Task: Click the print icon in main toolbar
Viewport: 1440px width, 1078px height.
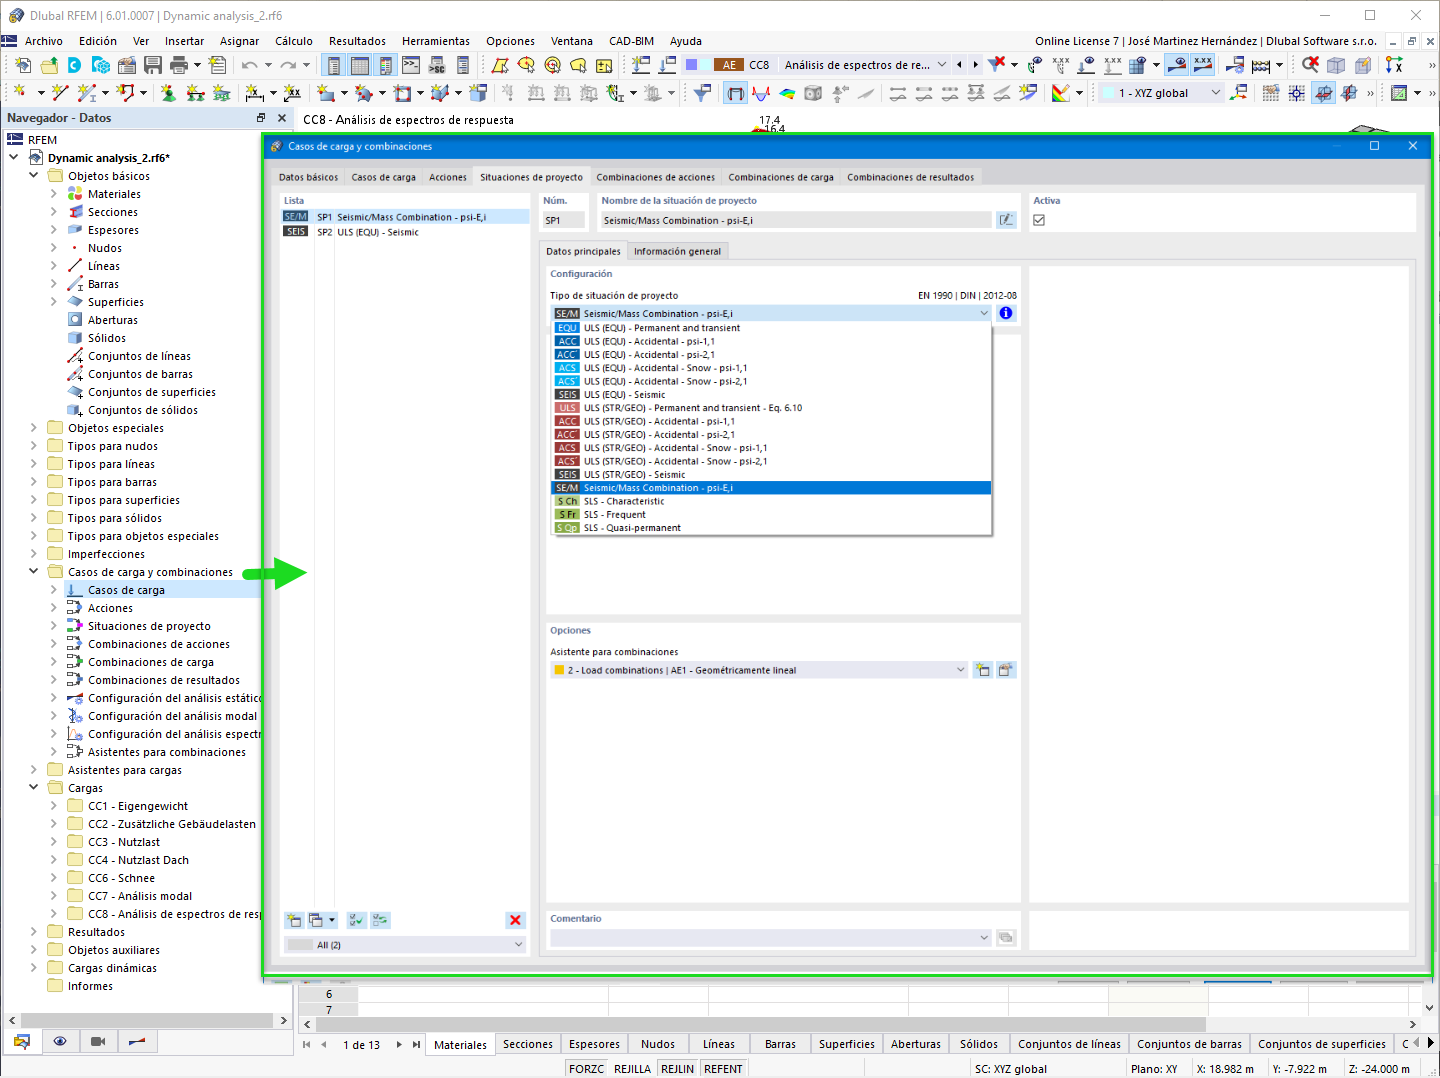Action: pyautogui.click(x=179, y=65)
